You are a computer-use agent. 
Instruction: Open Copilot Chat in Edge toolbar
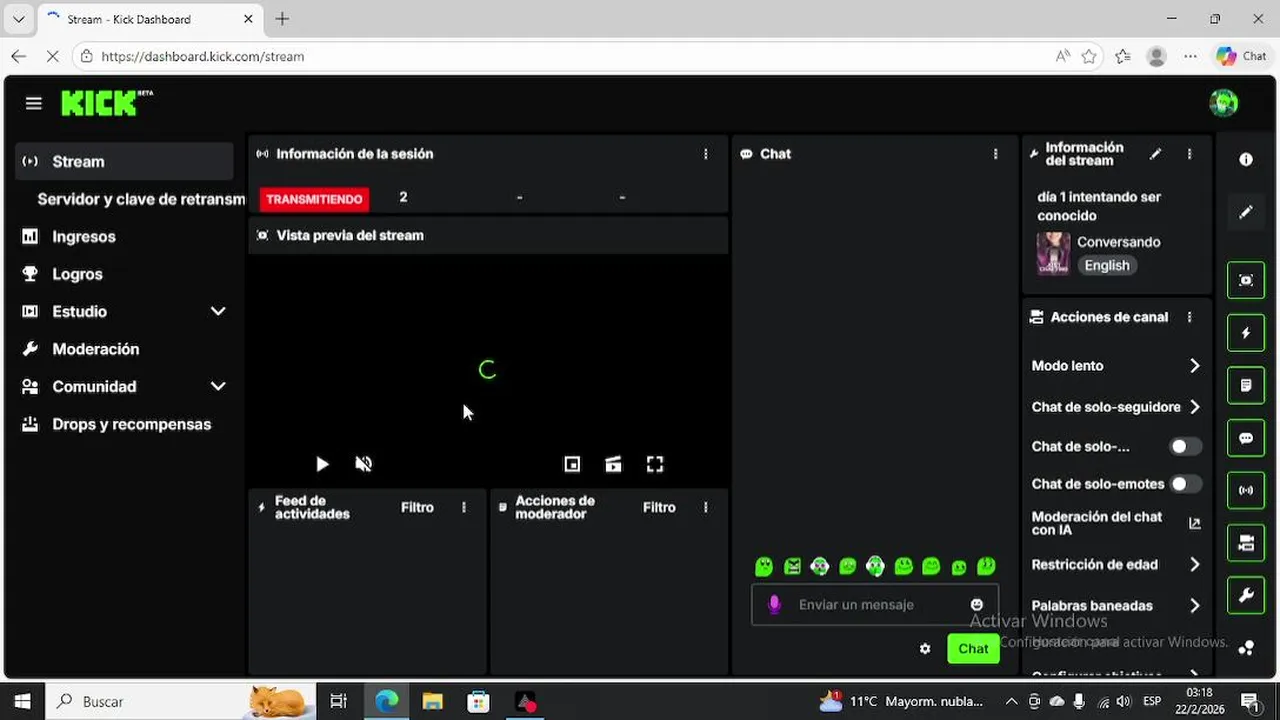coord(1241,57)
